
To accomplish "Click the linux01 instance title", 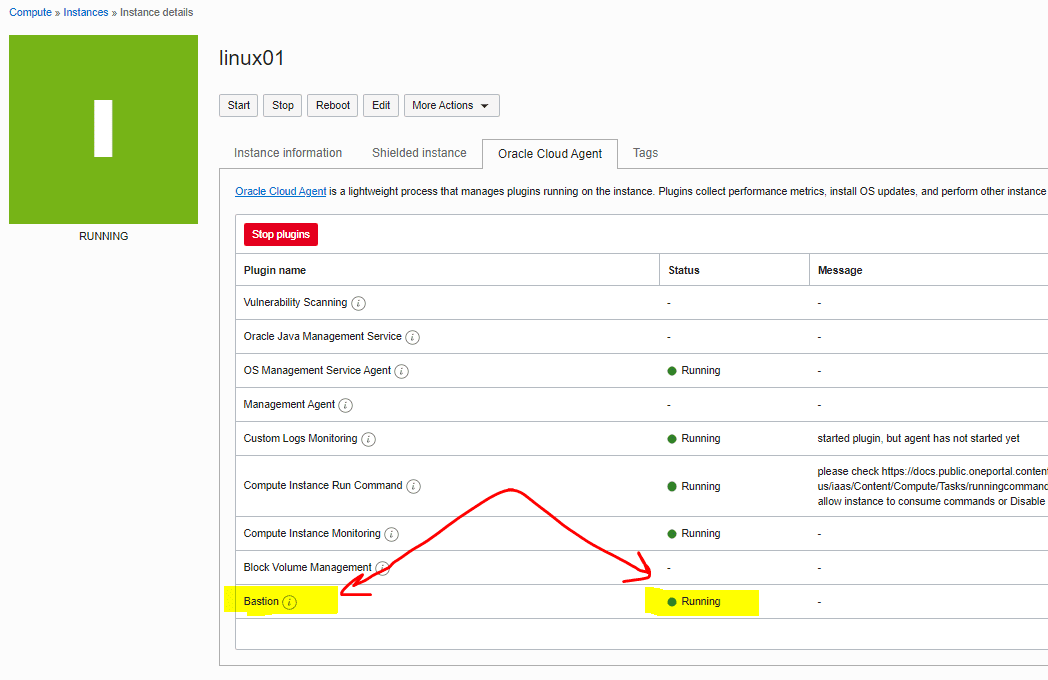I will tap(252, 58).
